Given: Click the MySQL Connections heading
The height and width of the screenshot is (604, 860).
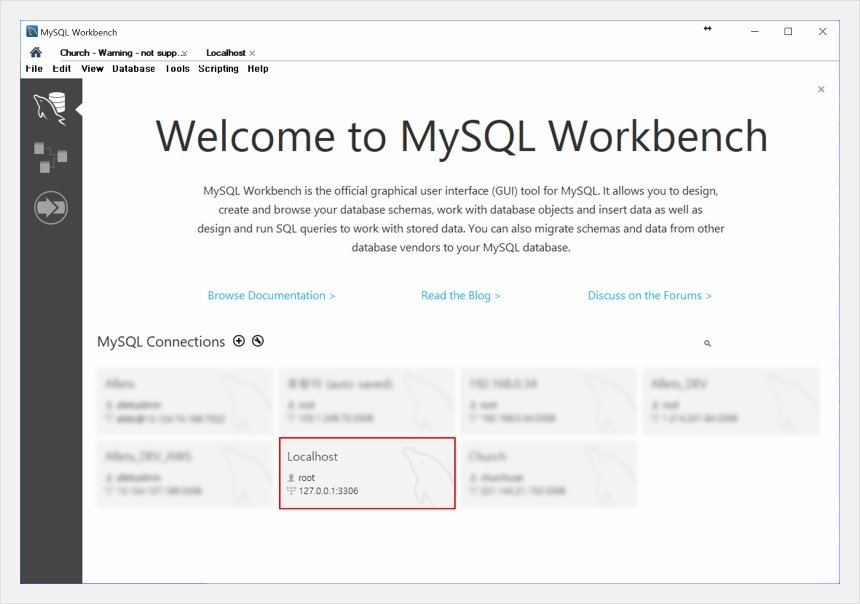Looking at the screenshot, I should [161, 342].
